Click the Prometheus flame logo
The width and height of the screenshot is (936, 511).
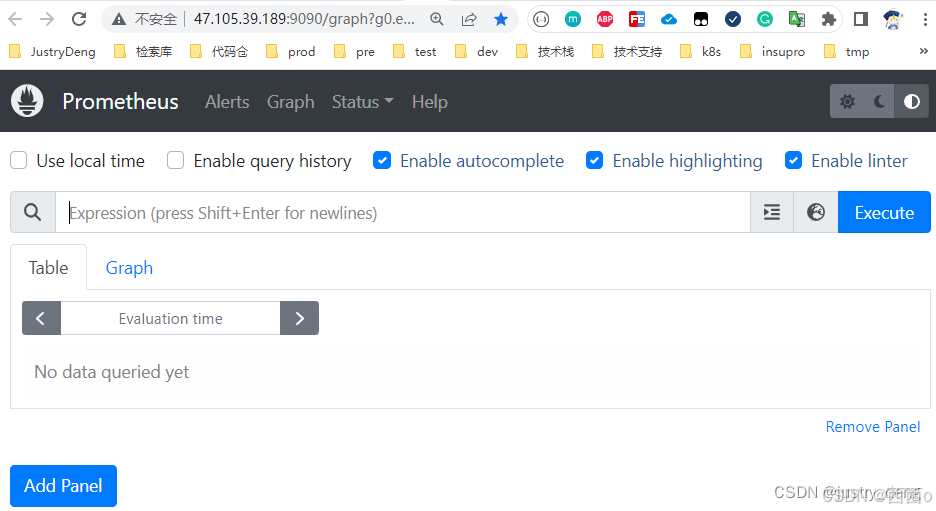27,101
